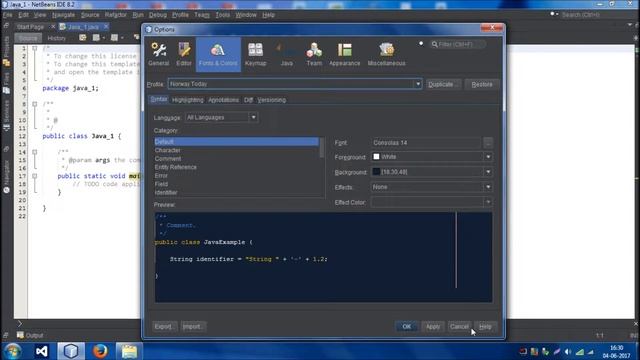Click the dark Background color swatch
Image resolution: width=640 pixels, height=360 pixels.
(x=376, y=172)
